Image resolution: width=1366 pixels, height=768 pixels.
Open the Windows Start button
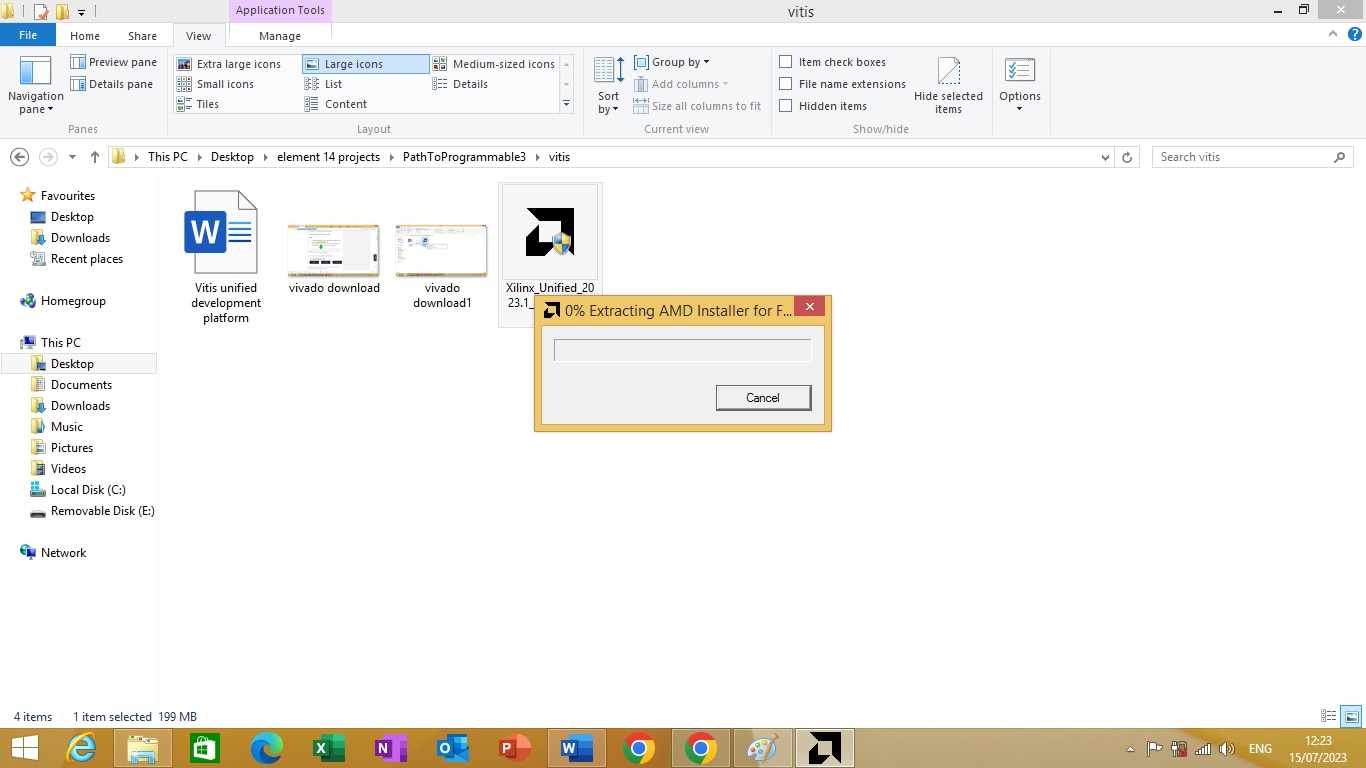point(25,748)
